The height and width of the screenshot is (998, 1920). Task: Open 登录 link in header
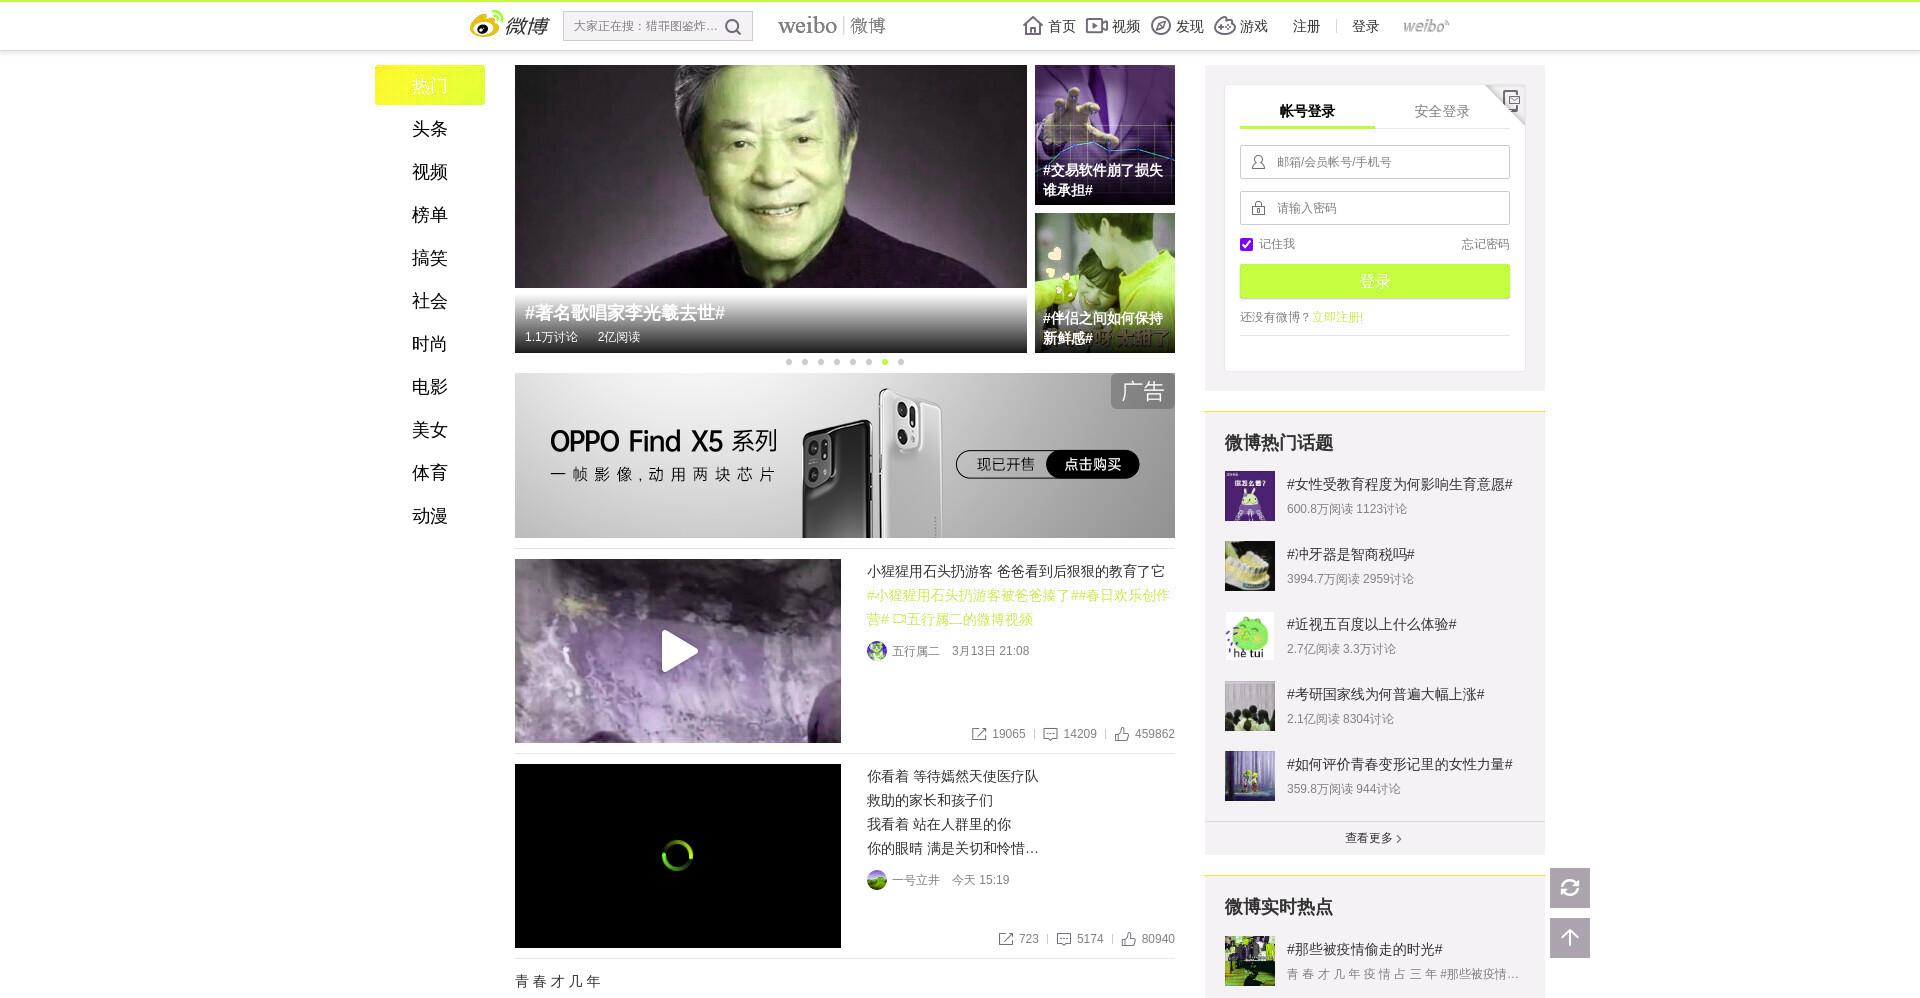click(x=1365, y=26)
